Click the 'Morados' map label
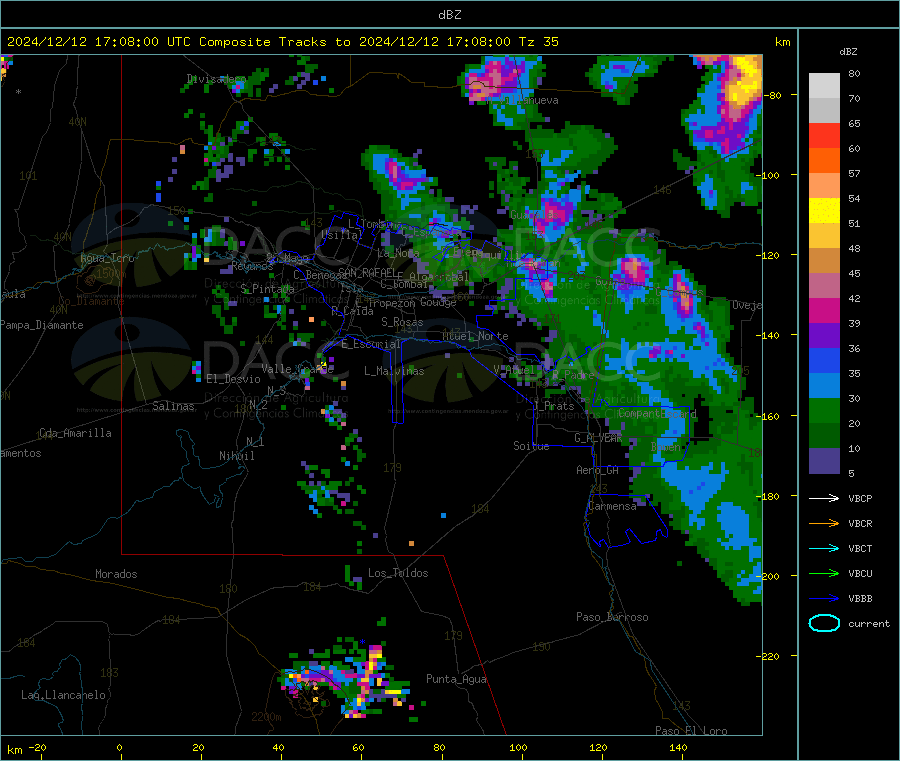This screenshot has height=761, width=900. (x=116, y=574)
